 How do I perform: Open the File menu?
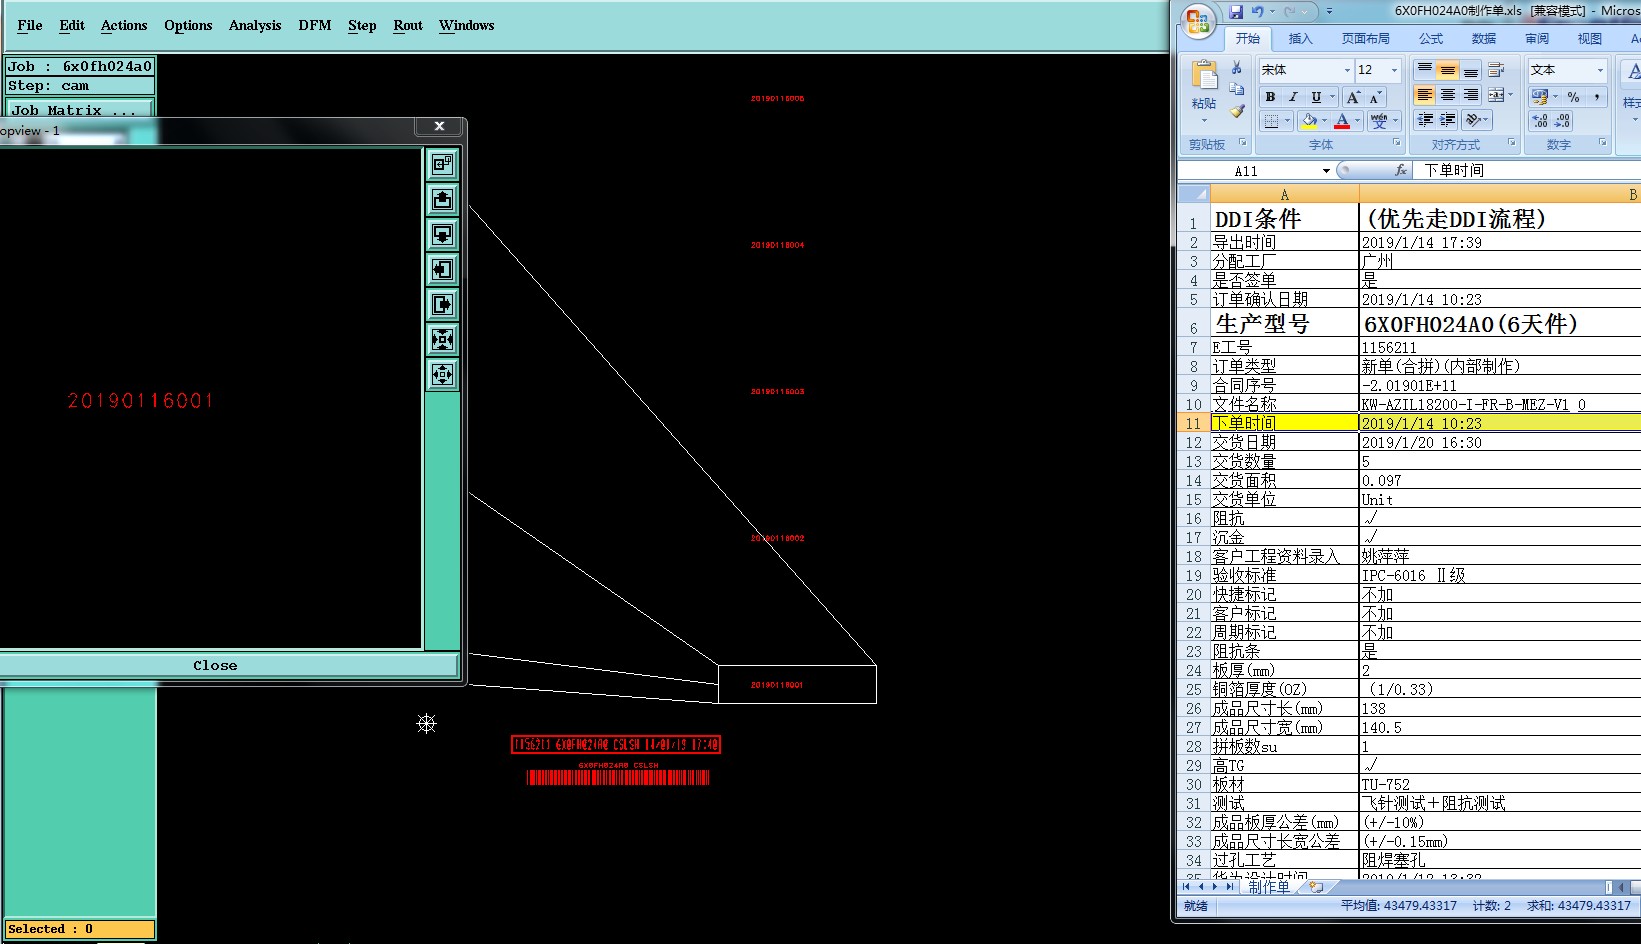30,25
